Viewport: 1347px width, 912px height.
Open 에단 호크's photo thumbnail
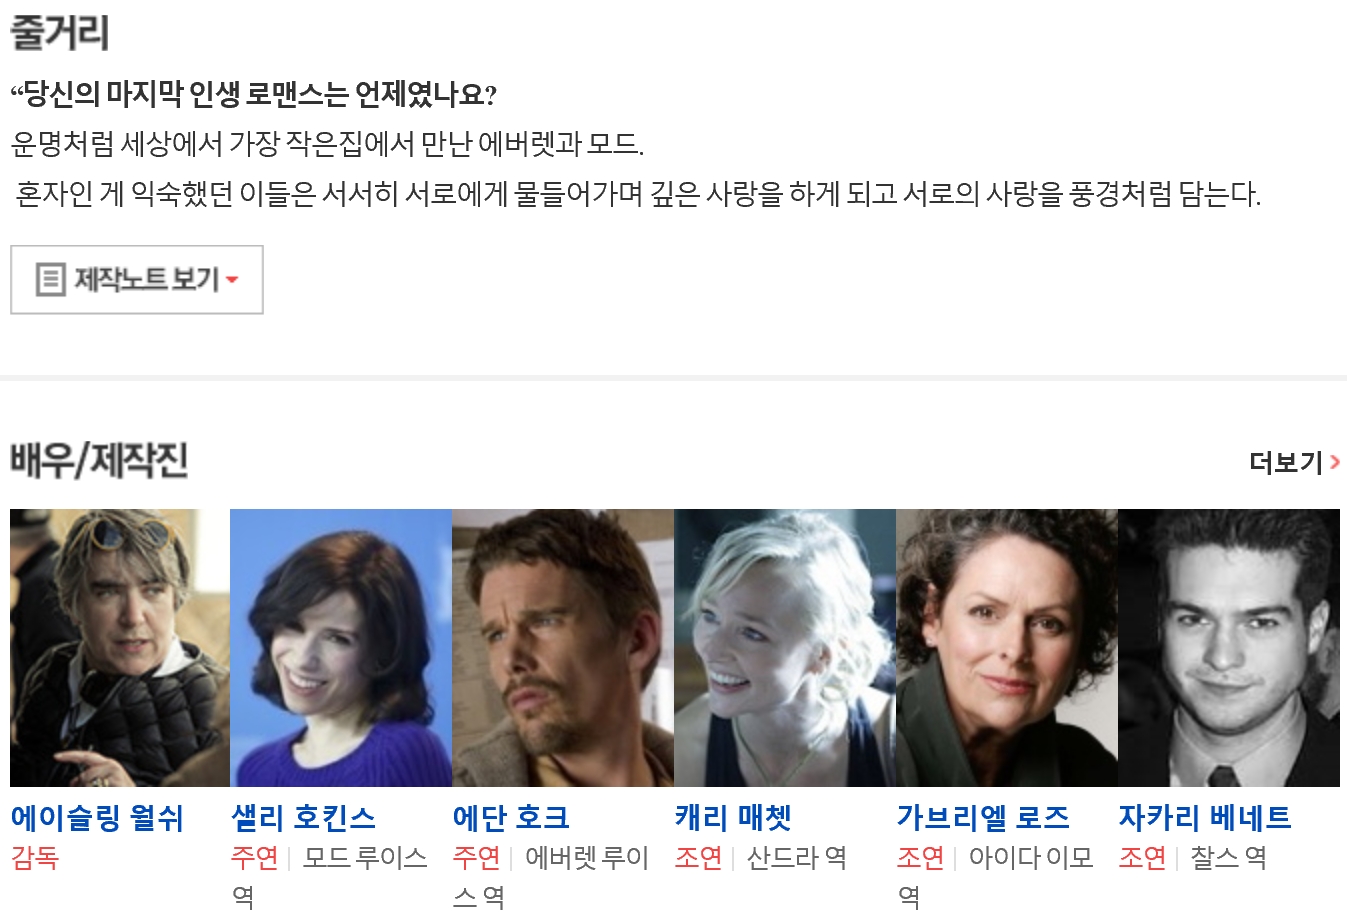pos(563,648)
